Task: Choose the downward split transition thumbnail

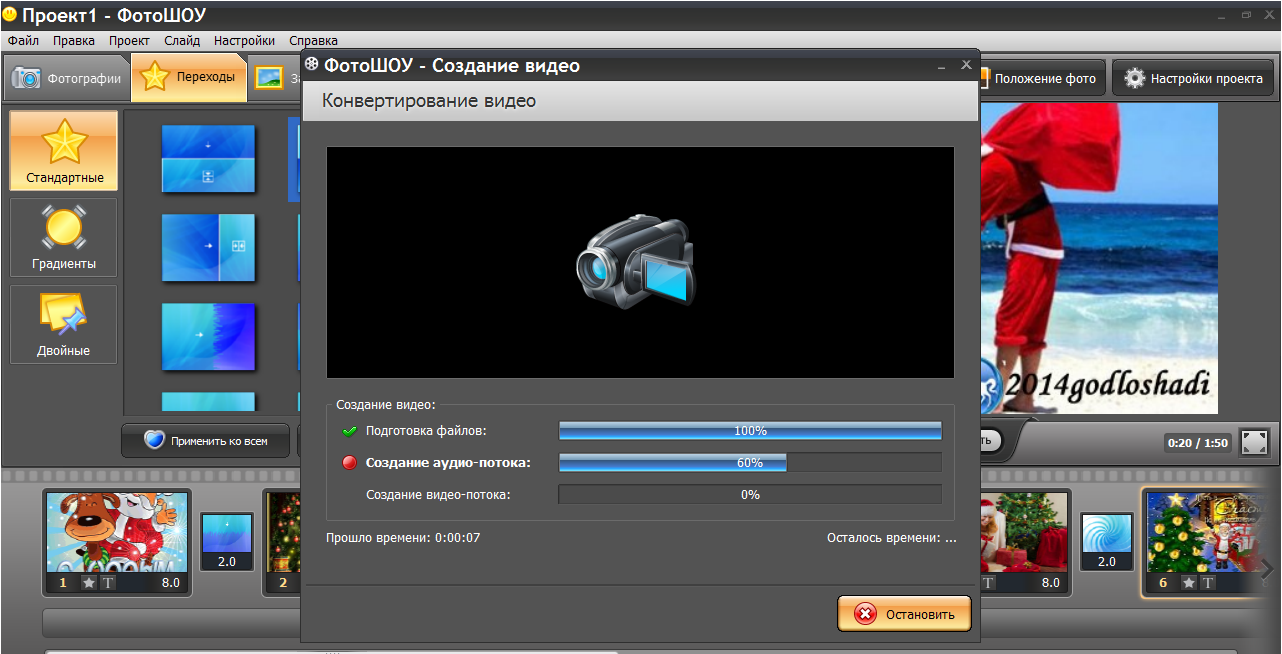Action: (x=209, y=158)
